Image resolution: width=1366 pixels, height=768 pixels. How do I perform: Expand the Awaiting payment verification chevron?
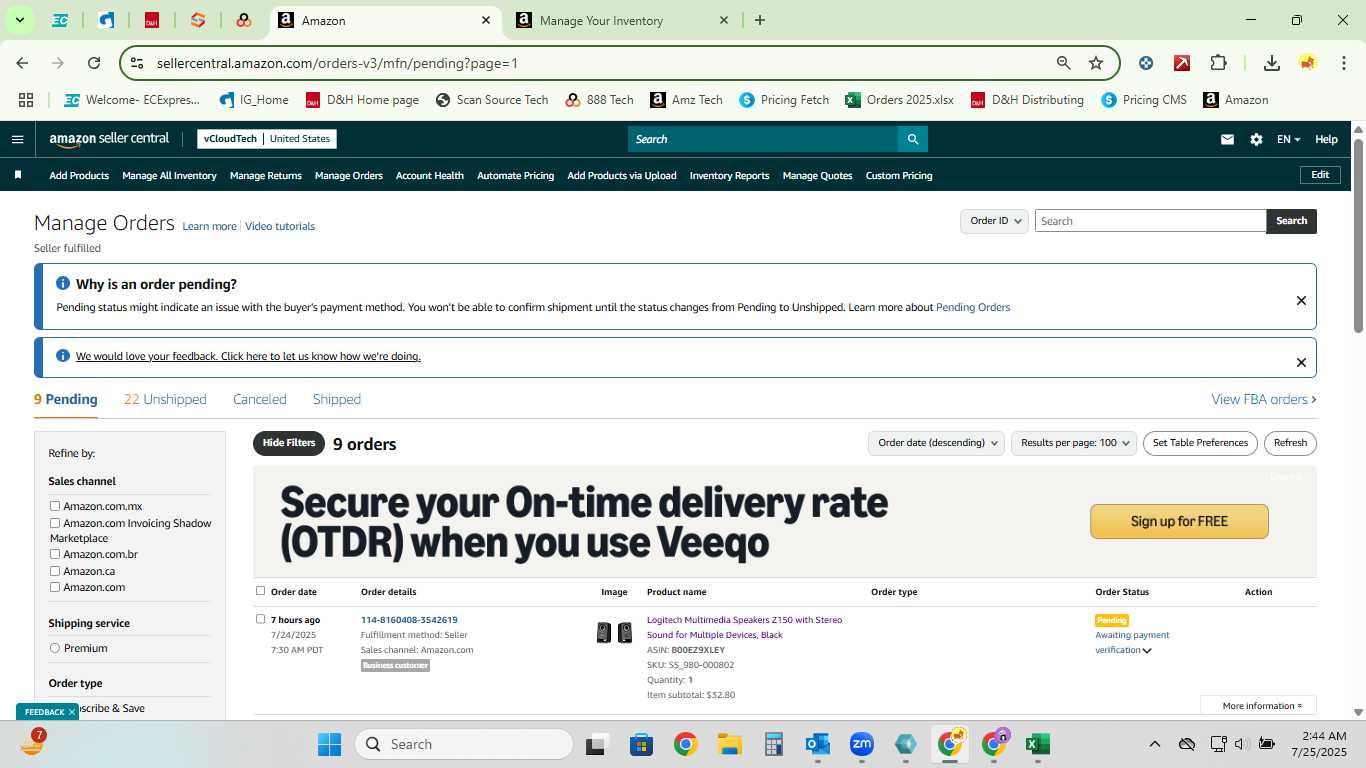1147,651
